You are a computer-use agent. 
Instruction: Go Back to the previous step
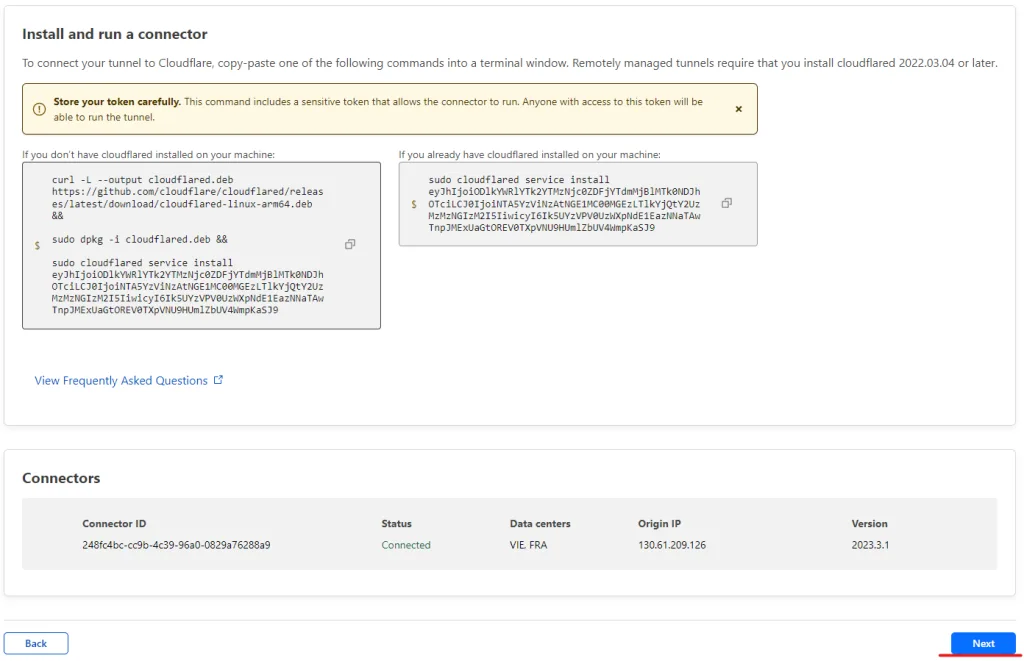pyautogui.click(x=36, y=643)
